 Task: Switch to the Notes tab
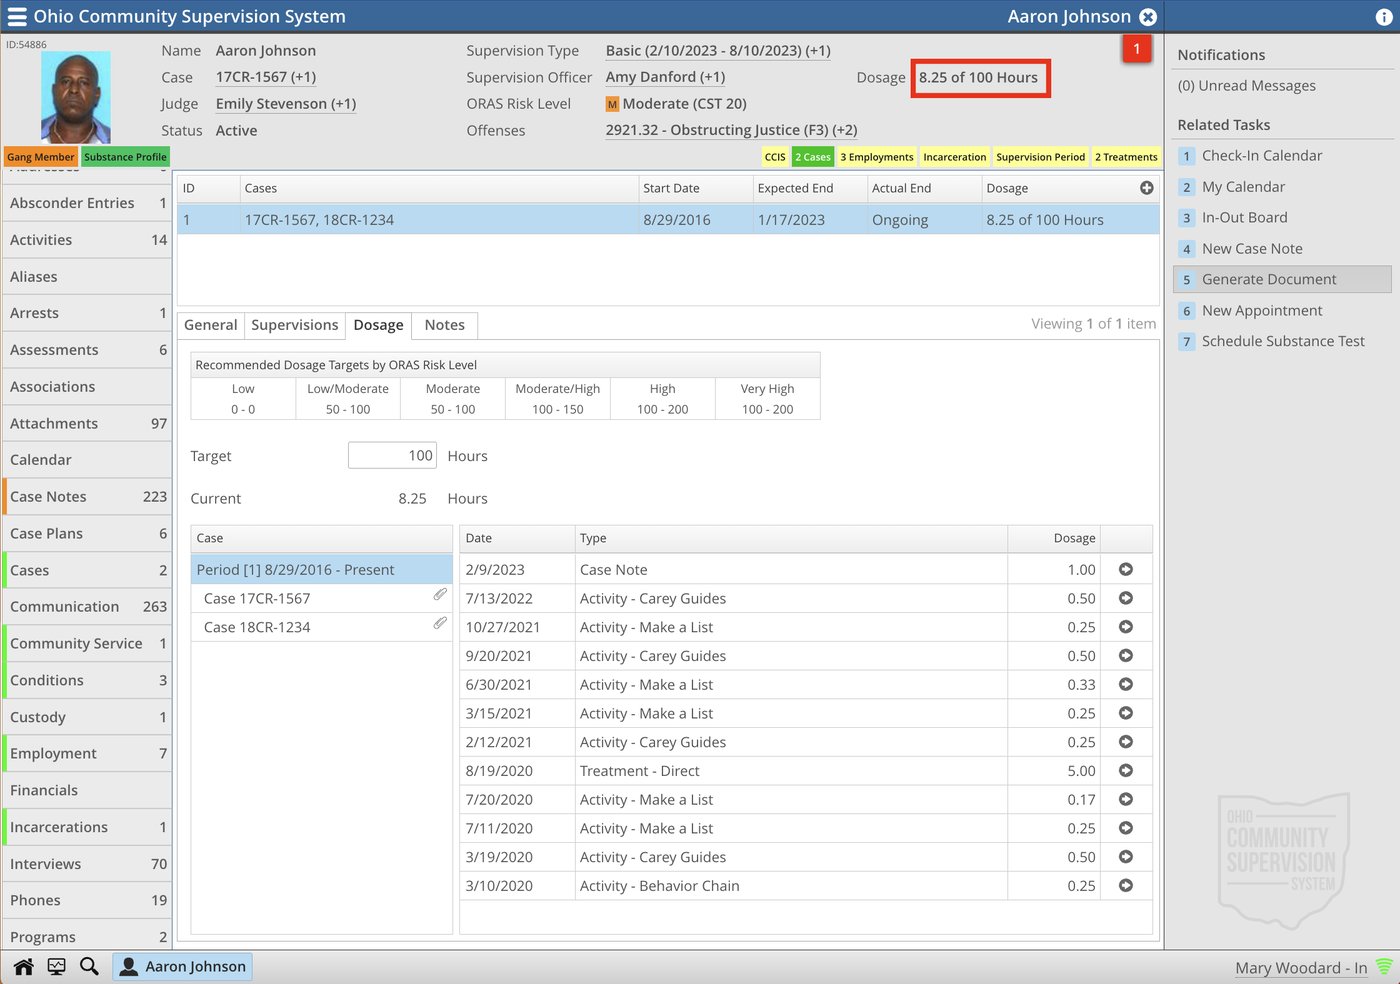coord(445,325)
